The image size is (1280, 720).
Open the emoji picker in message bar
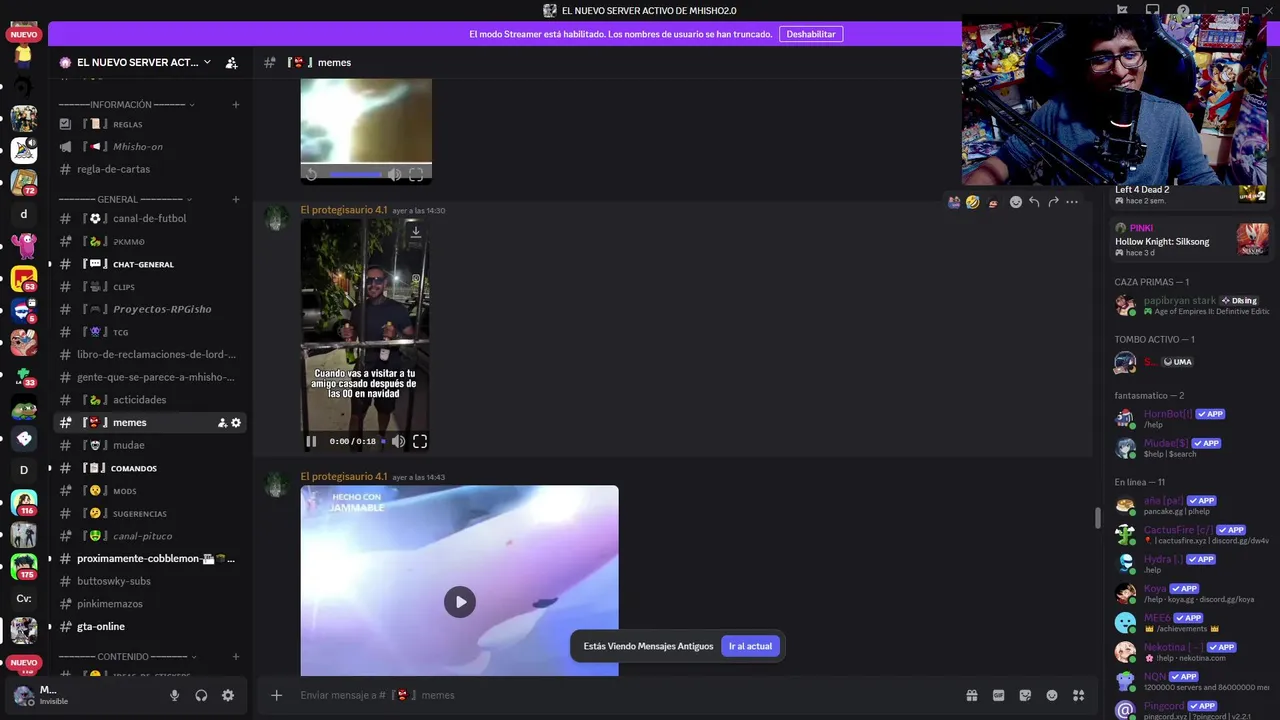pyautogui.click(x=1052, y=695)
